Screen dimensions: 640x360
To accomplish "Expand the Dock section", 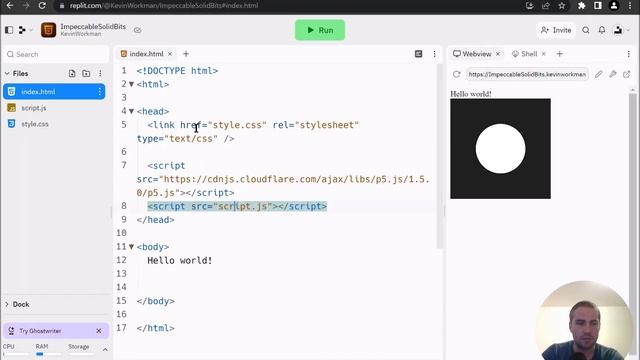I will point(7,304).
